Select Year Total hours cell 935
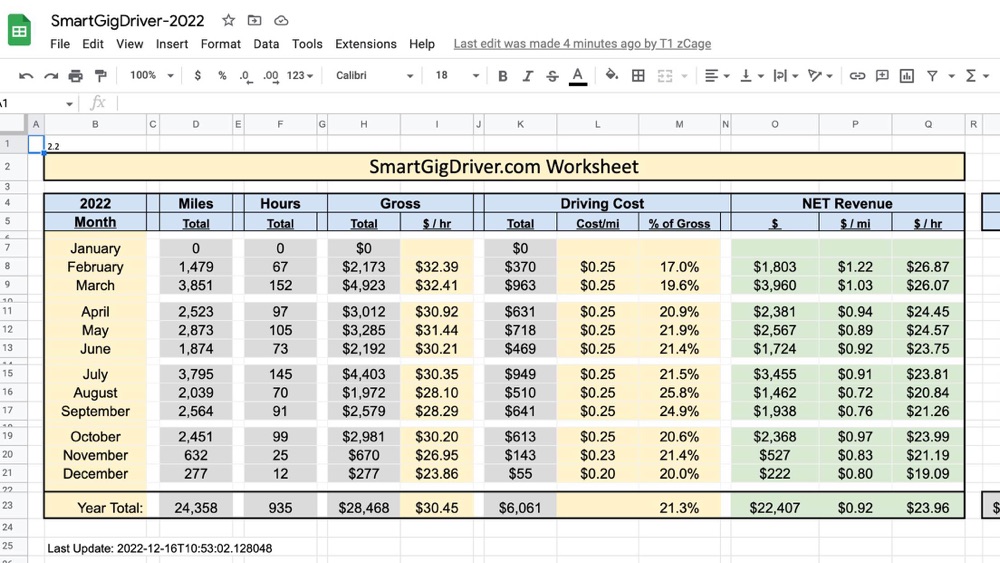Viewport: 1000px width, 563px height. point(280,508)
